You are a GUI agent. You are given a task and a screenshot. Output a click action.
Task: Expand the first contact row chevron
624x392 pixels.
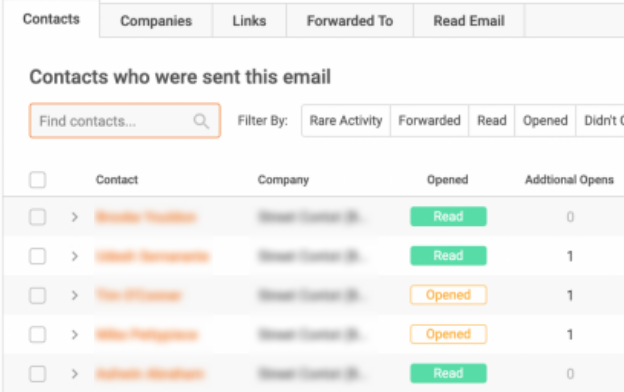pos(74,217)
